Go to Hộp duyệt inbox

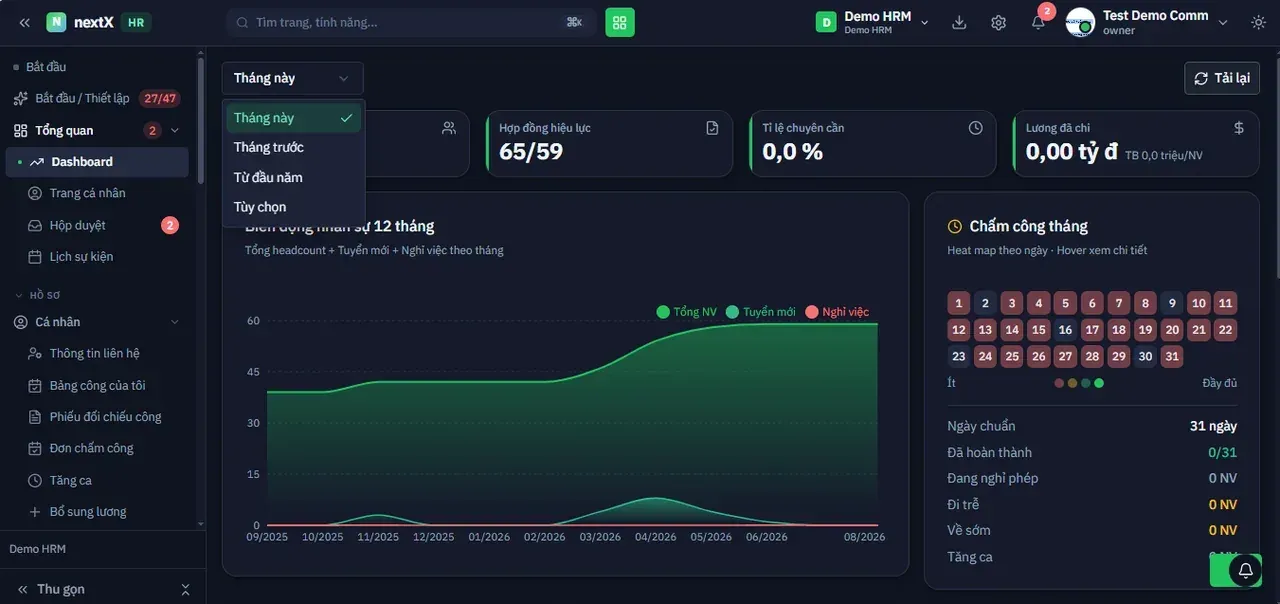pyautogui.click(x=96, y=225)
